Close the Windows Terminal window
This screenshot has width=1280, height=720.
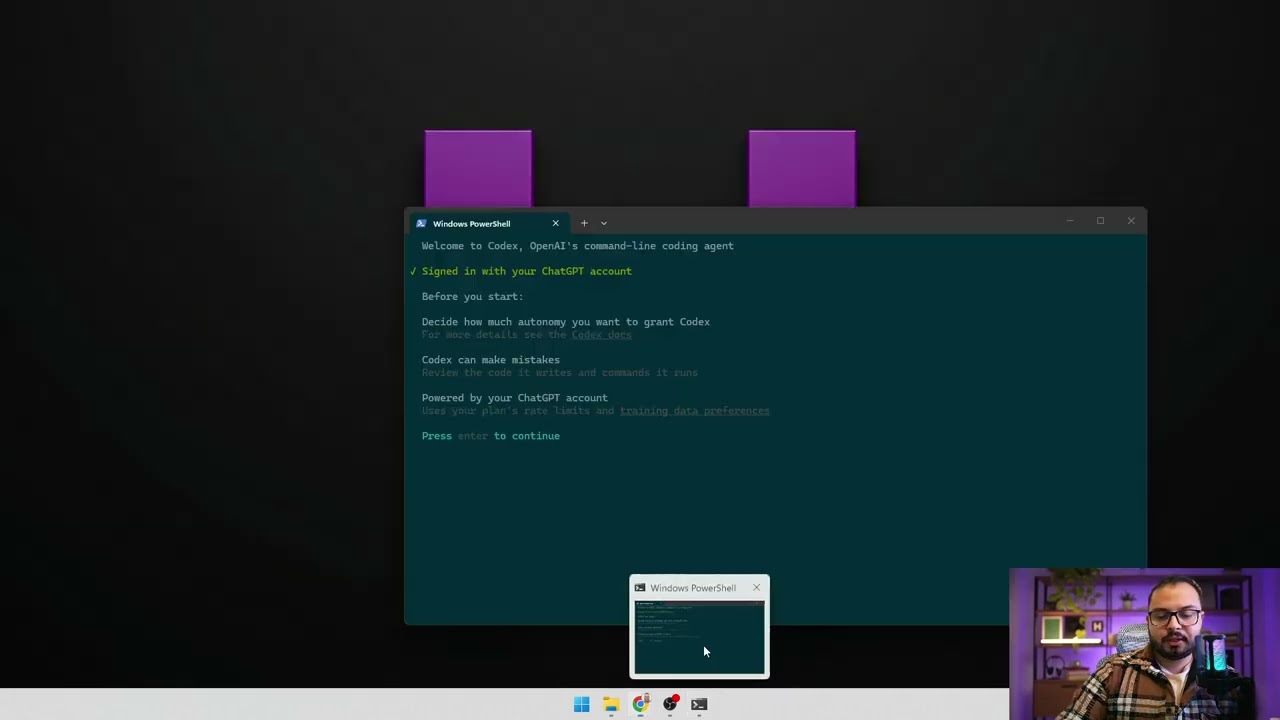[1131, 221]
